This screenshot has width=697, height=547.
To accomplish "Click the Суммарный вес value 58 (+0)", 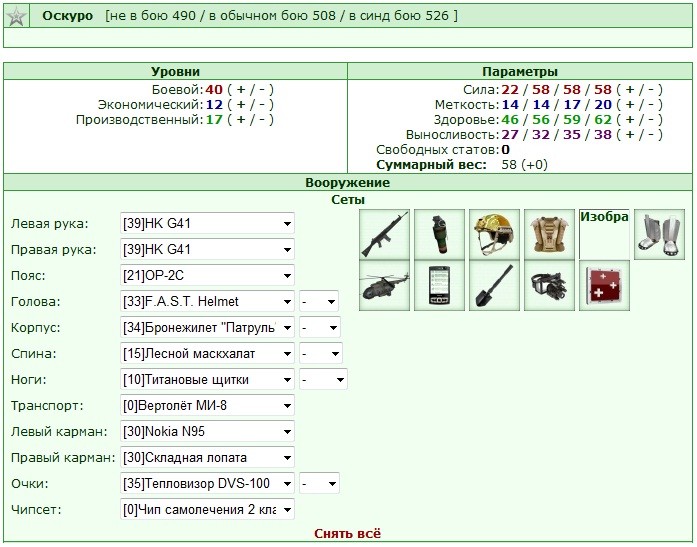I will tap(525, 165).
